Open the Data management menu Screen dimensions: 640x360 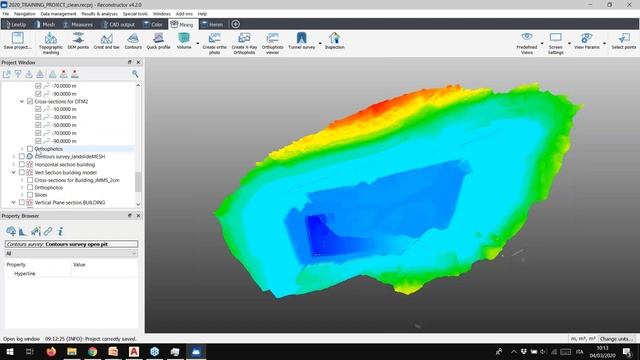[x=58, y=14]
